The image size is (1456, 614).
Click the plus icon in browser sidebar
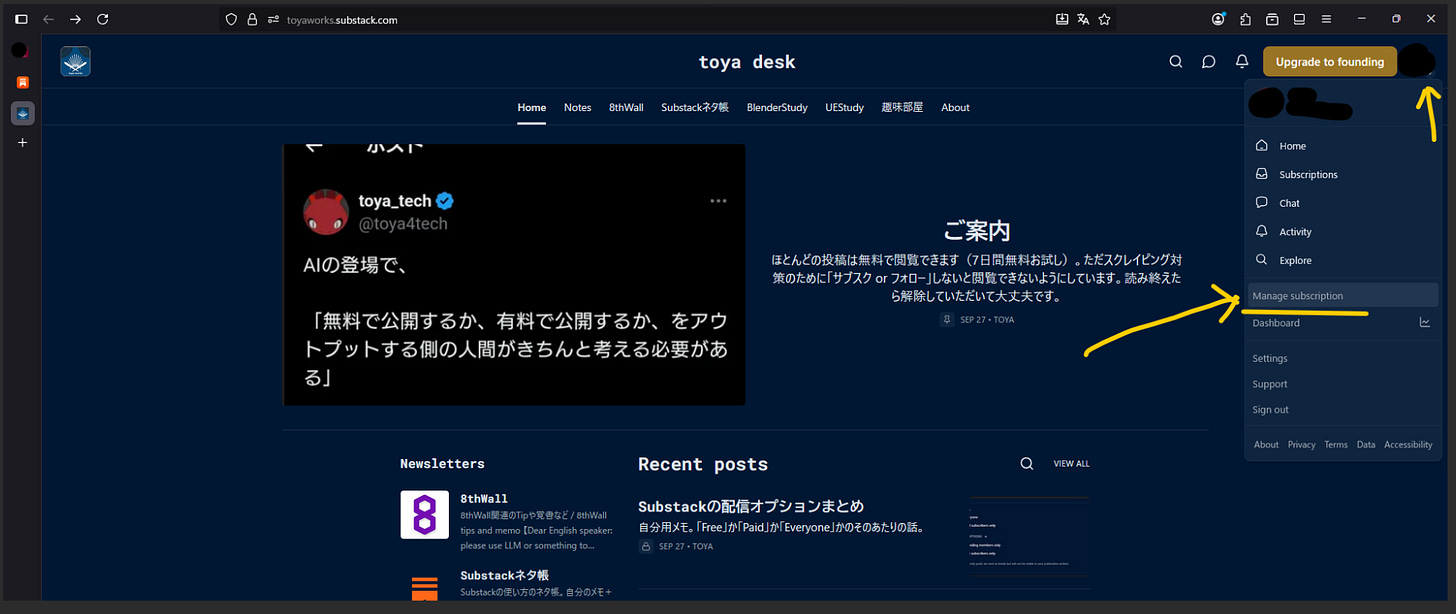22,143
